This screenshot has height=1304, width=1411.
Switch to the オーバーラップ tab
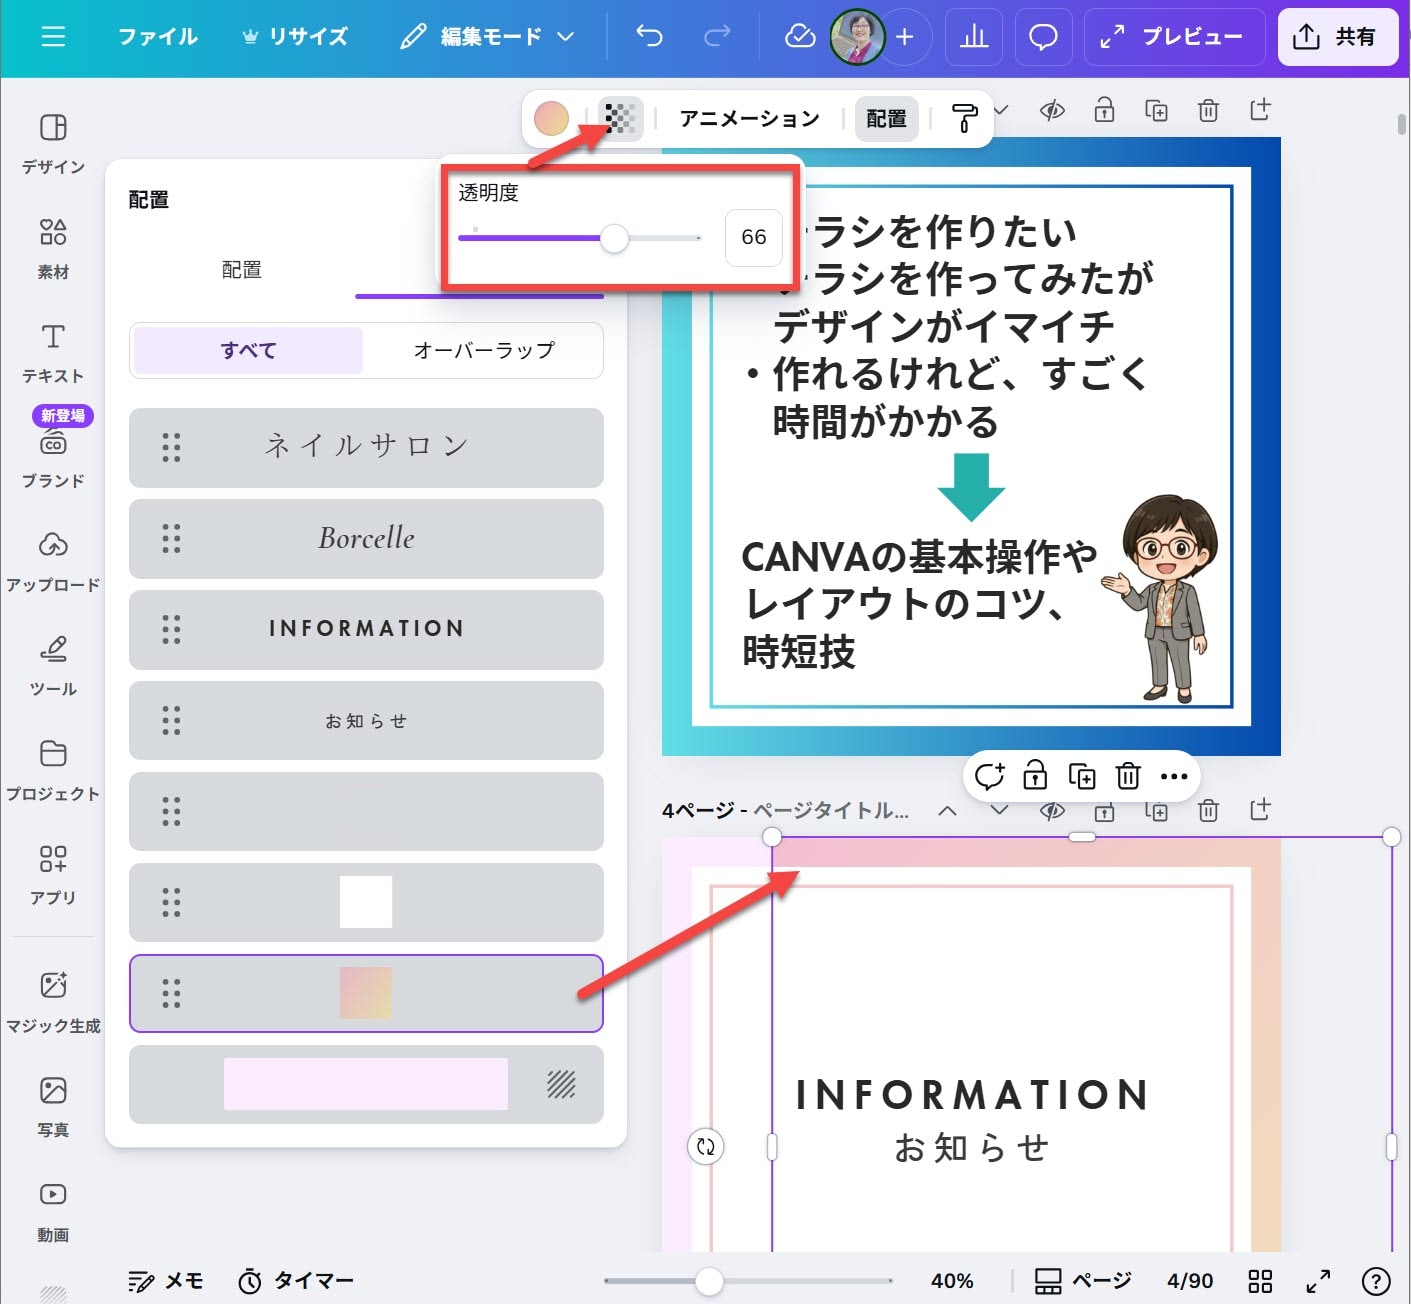coord(483,350)
